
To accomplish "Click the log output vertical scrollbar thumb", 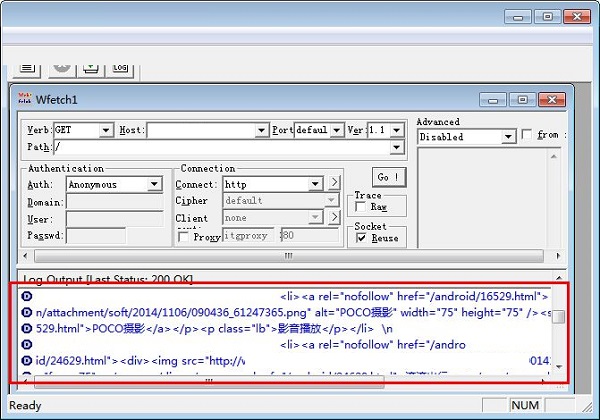I will tap(559, 318).
